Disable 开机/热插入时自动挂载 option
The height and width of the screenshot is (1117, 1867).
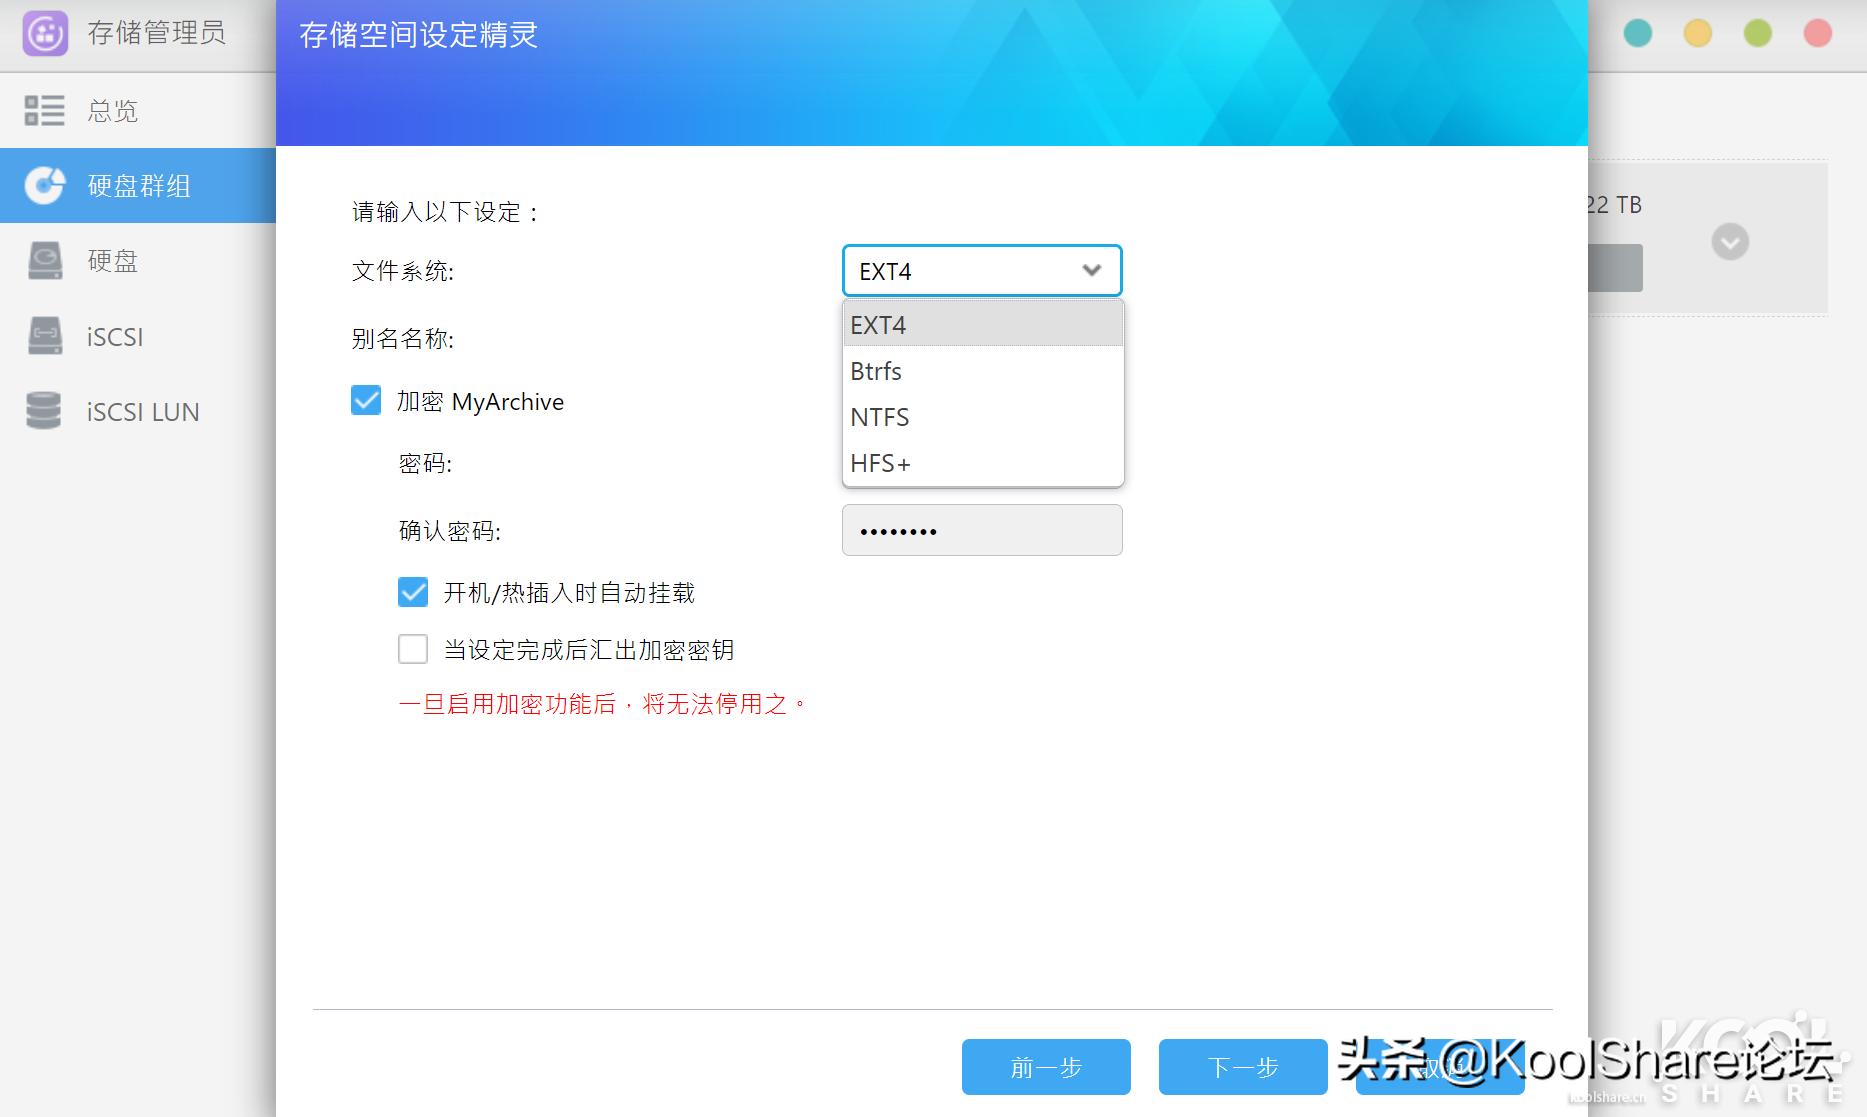(412, 592)
